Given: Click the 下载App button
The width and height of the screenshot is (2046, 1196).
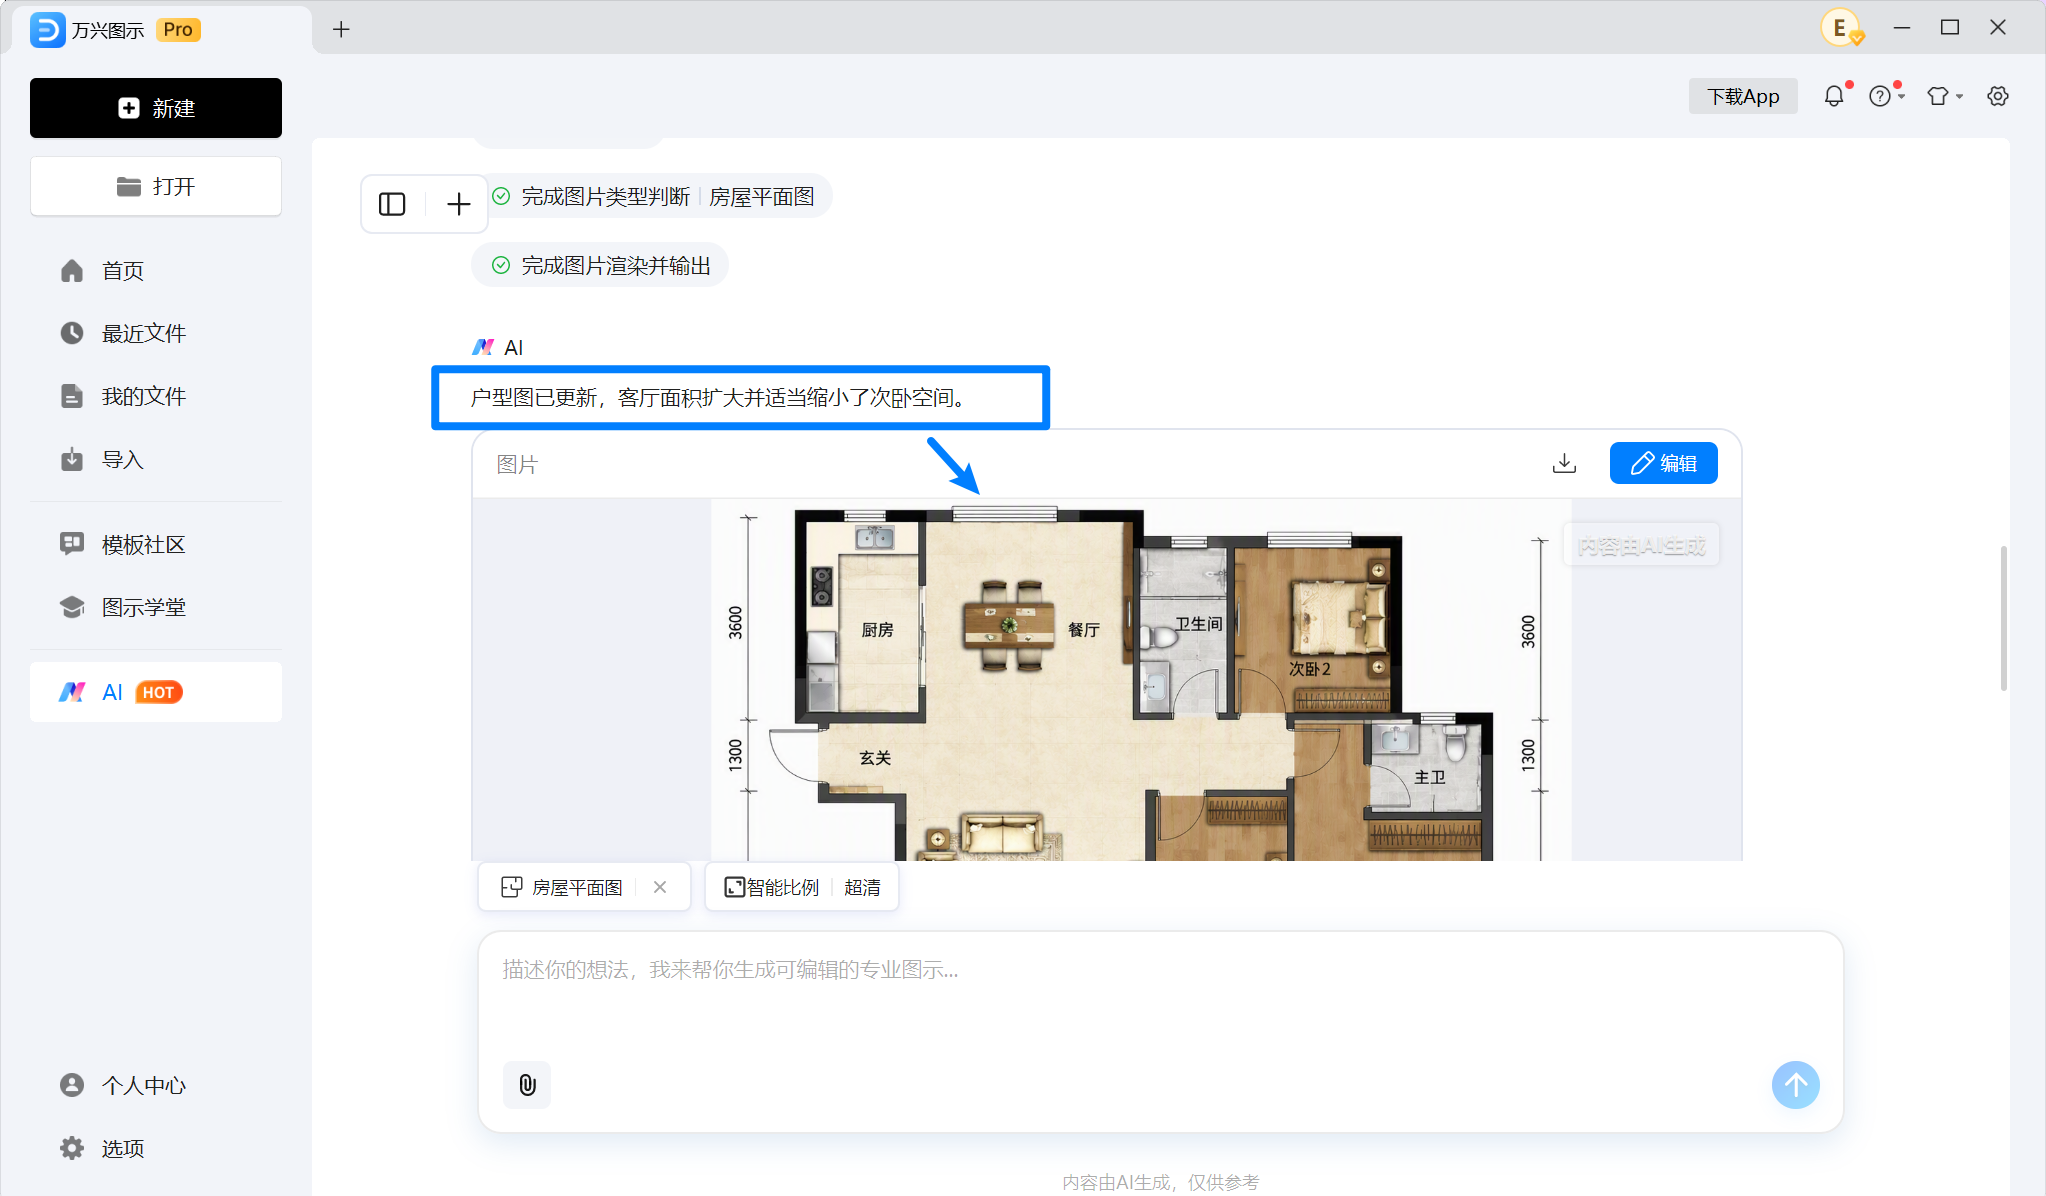Looking at the screenshot, I should click(1743, 96).
